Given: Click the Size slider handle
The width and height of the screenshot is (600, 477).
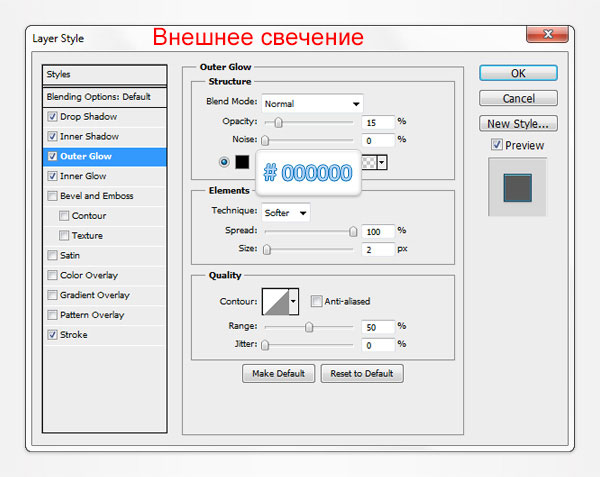Looking at the screenshot, I should pos(267,249).
